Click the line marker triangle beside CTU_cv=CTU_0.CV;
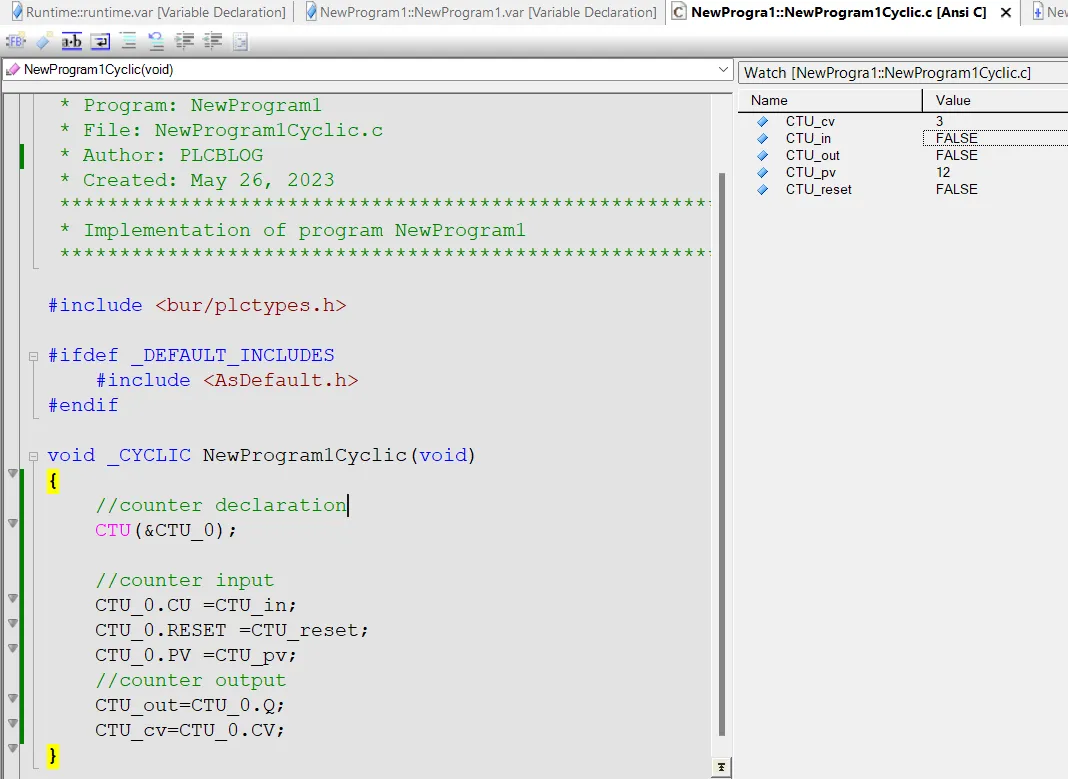Image resolution: width=1068 pixels, height=779 pixels. click(x=12, y=723)
